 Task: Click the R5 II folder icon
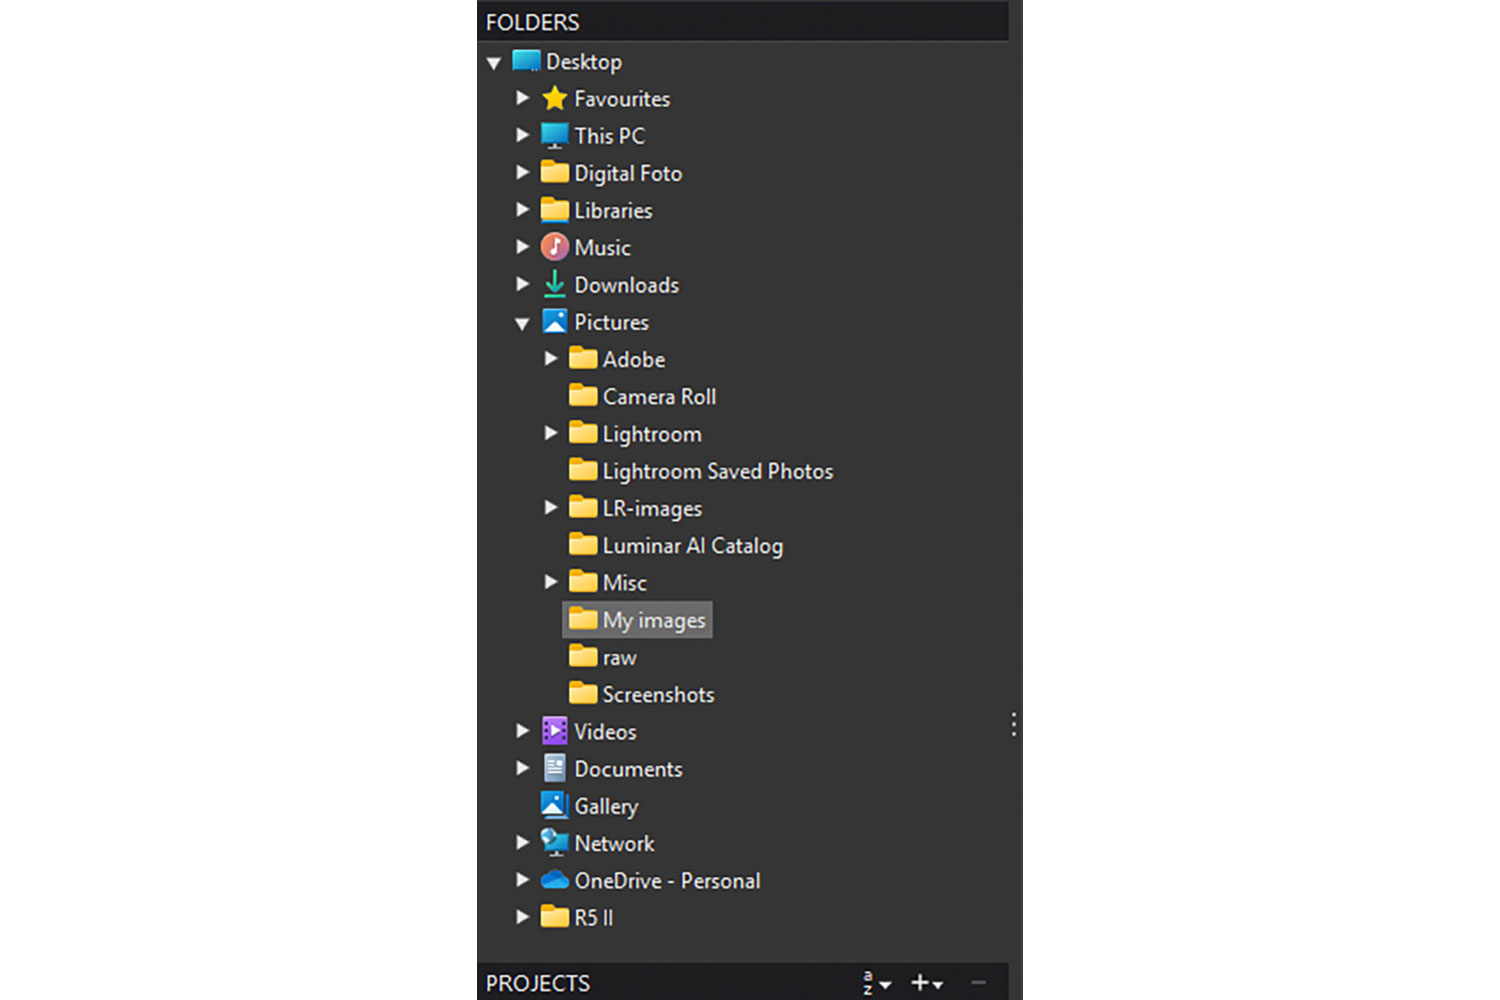(554, 916)
